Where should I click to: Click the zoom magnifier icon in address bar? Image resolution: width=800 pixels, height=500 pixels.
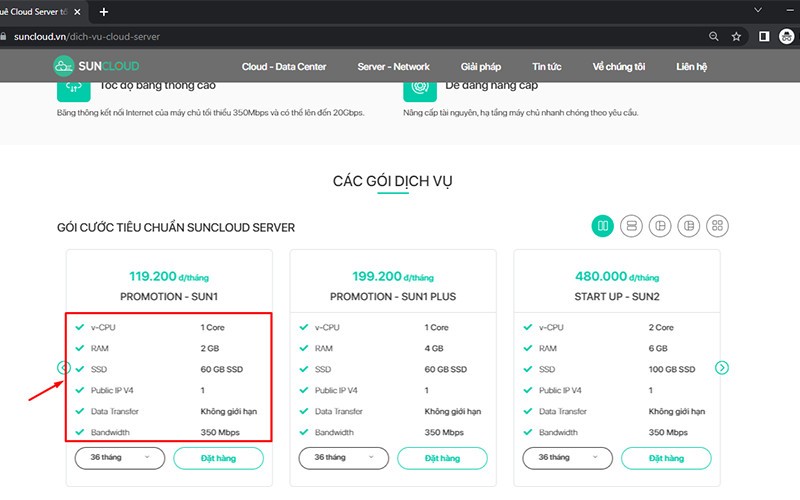tap(714, 36)
